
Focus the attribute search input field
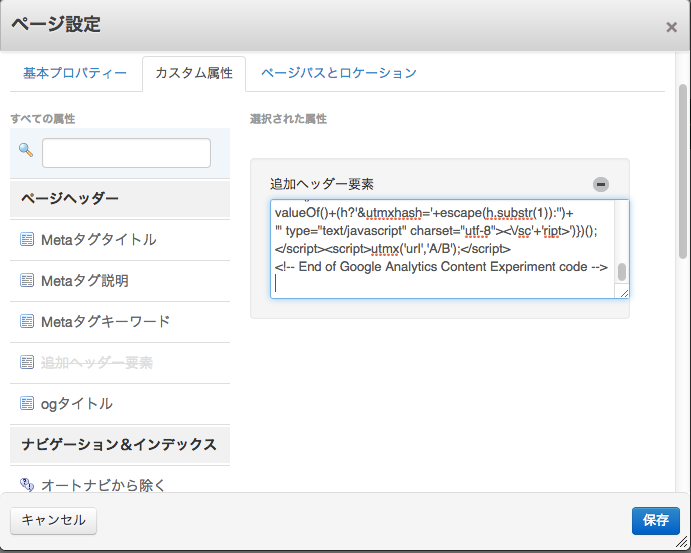(x=126, y=153)
